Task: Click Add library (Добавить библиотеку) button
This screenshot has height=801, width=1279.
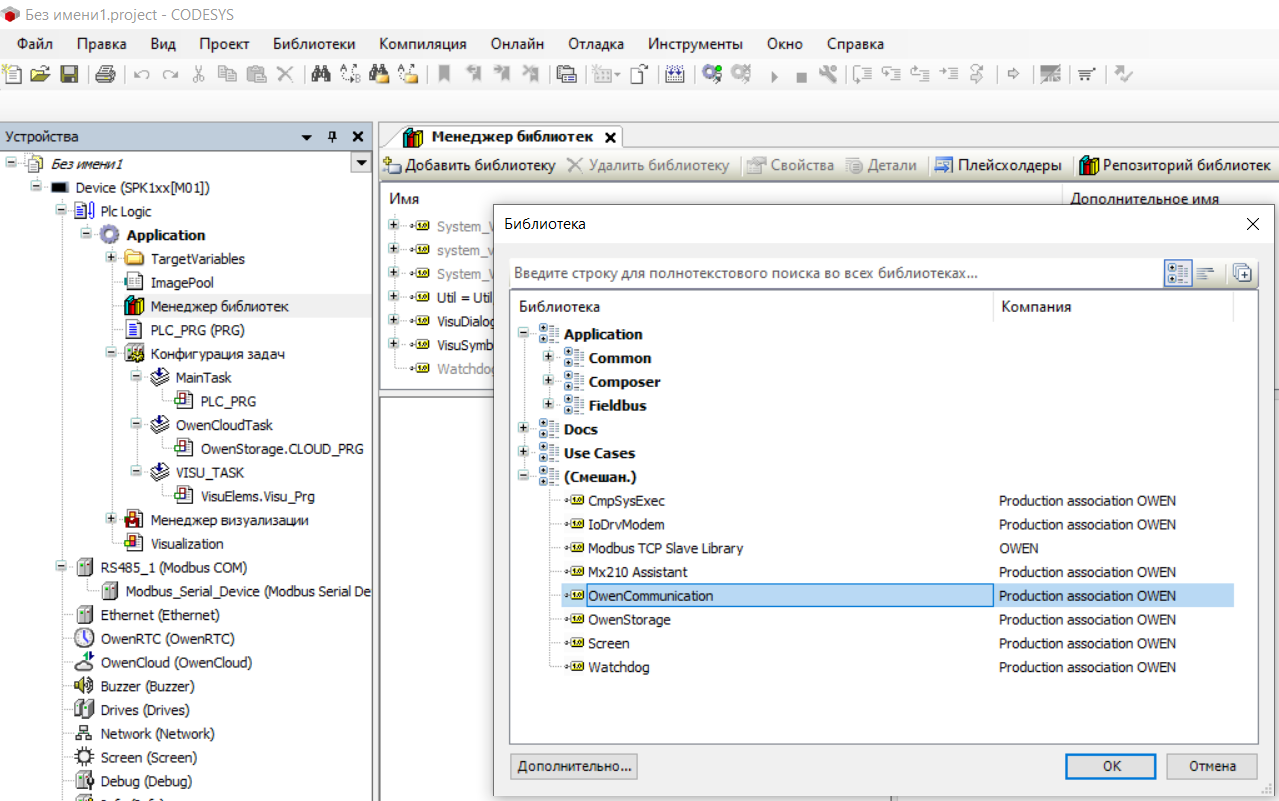Action: point(470,165)
